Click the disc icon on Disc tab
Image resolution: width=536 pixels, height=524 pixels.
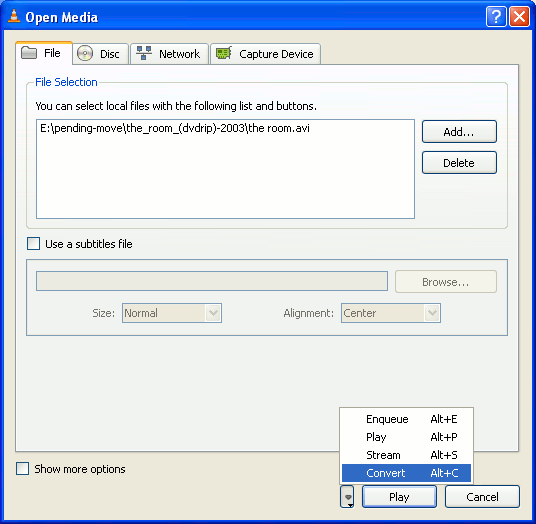pyautogui.click(x=85, y=54)
